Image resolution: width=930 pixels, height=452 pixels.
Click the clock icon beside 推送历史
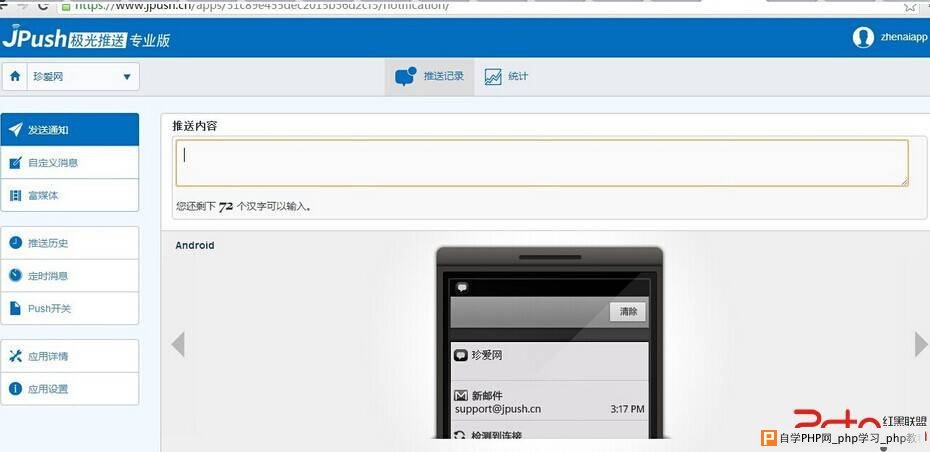[15, 243]
